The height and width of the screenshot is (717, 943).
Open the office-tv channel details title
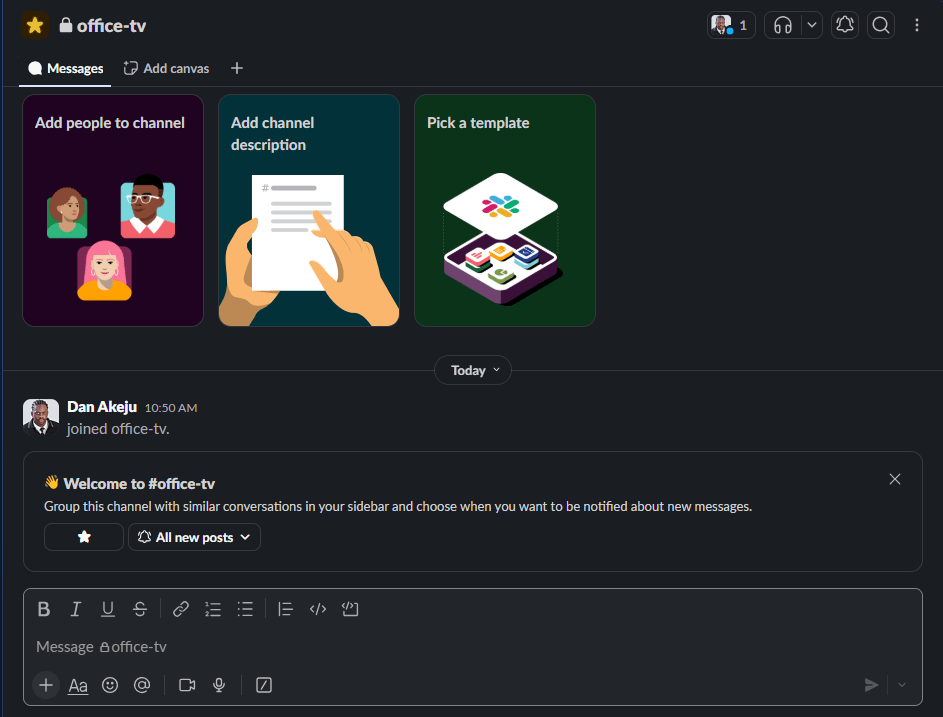[x=103, y=26]
